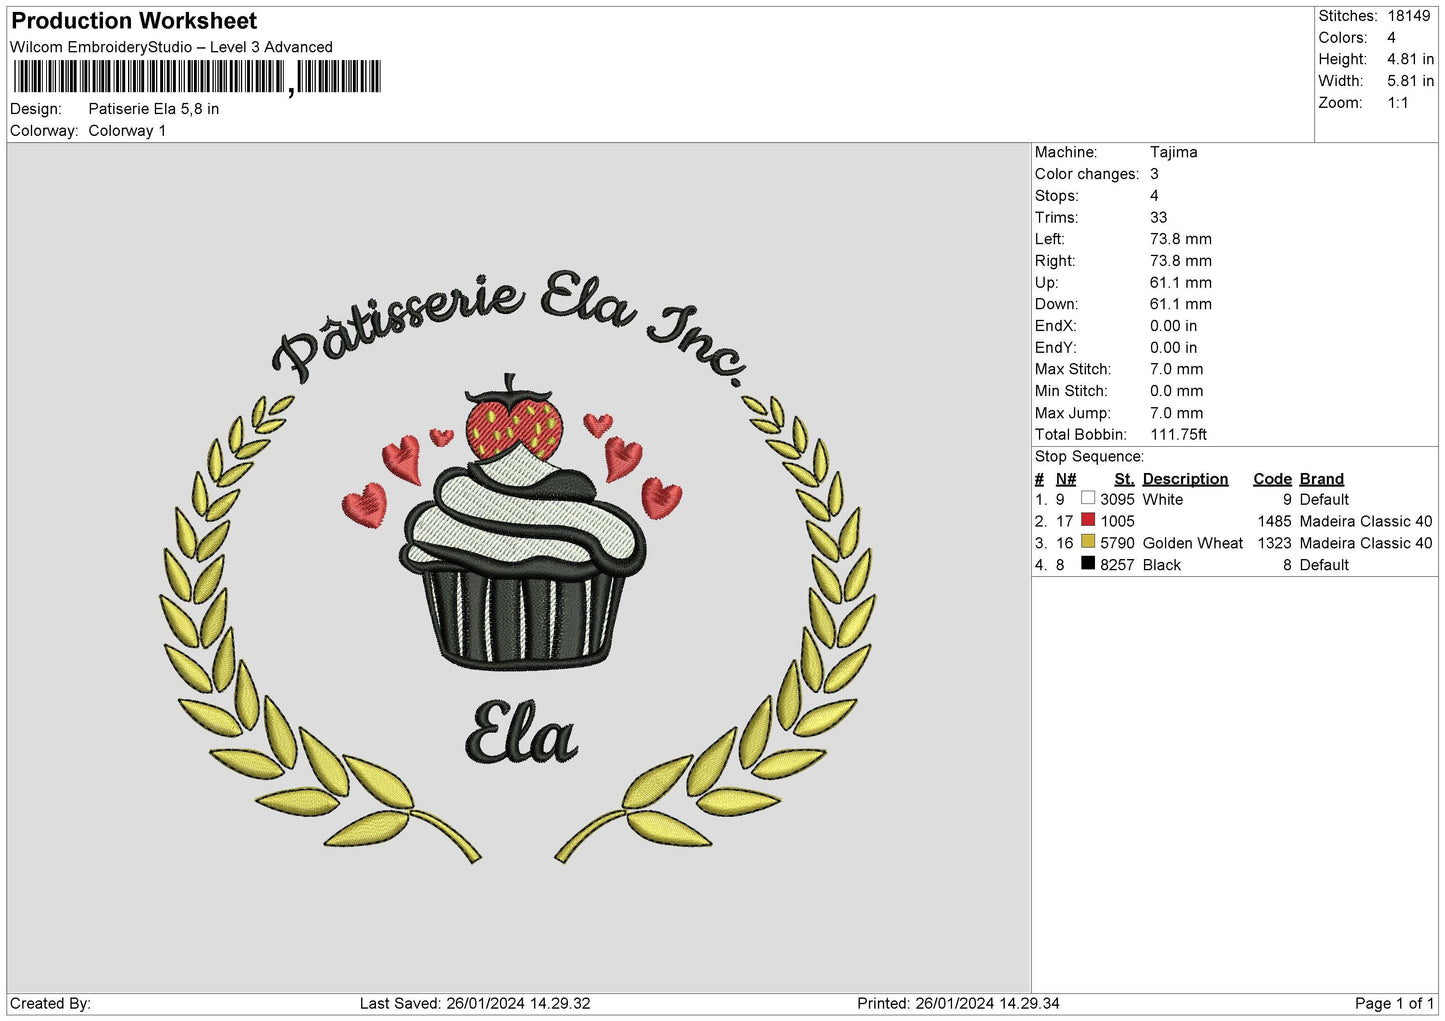Image resolution: width=1445 pixels, height=1021 pixels.
Task: Click thread number 5790 in stop sequence
Action: point(1117,543)
